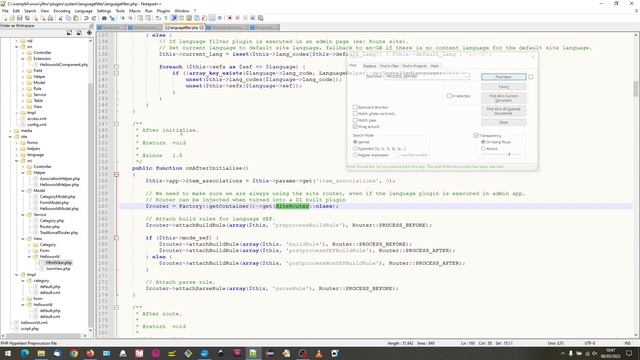This screenshot has height=360, width=640.
Task: Click the Close button in Find dialog
Action: coord(503,122)
